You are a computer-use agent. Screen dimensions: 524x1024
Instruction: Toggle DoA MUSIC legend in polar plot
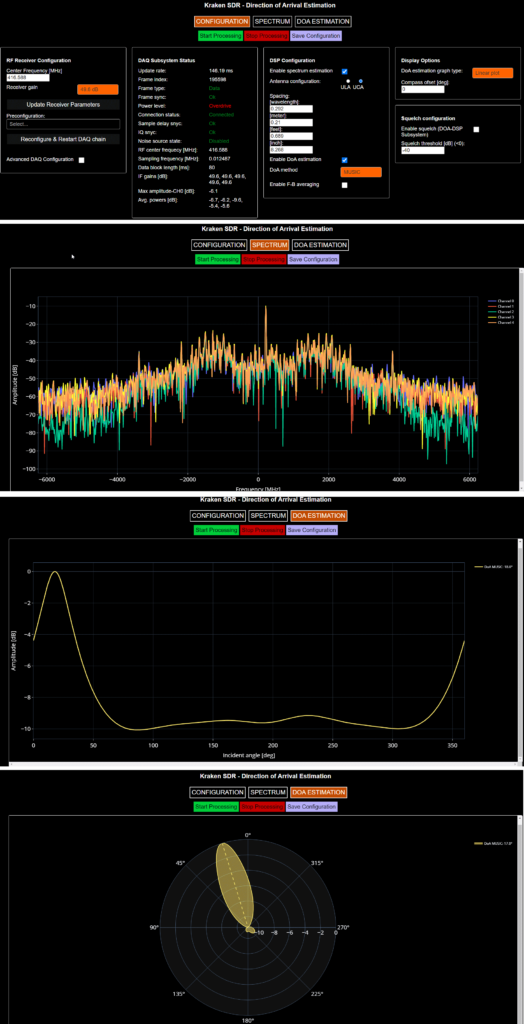coord(494,844)
